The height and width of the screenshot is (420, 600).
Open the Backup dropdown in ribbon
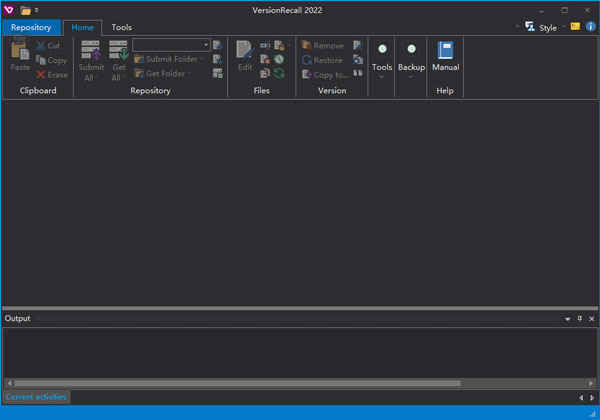411,60
